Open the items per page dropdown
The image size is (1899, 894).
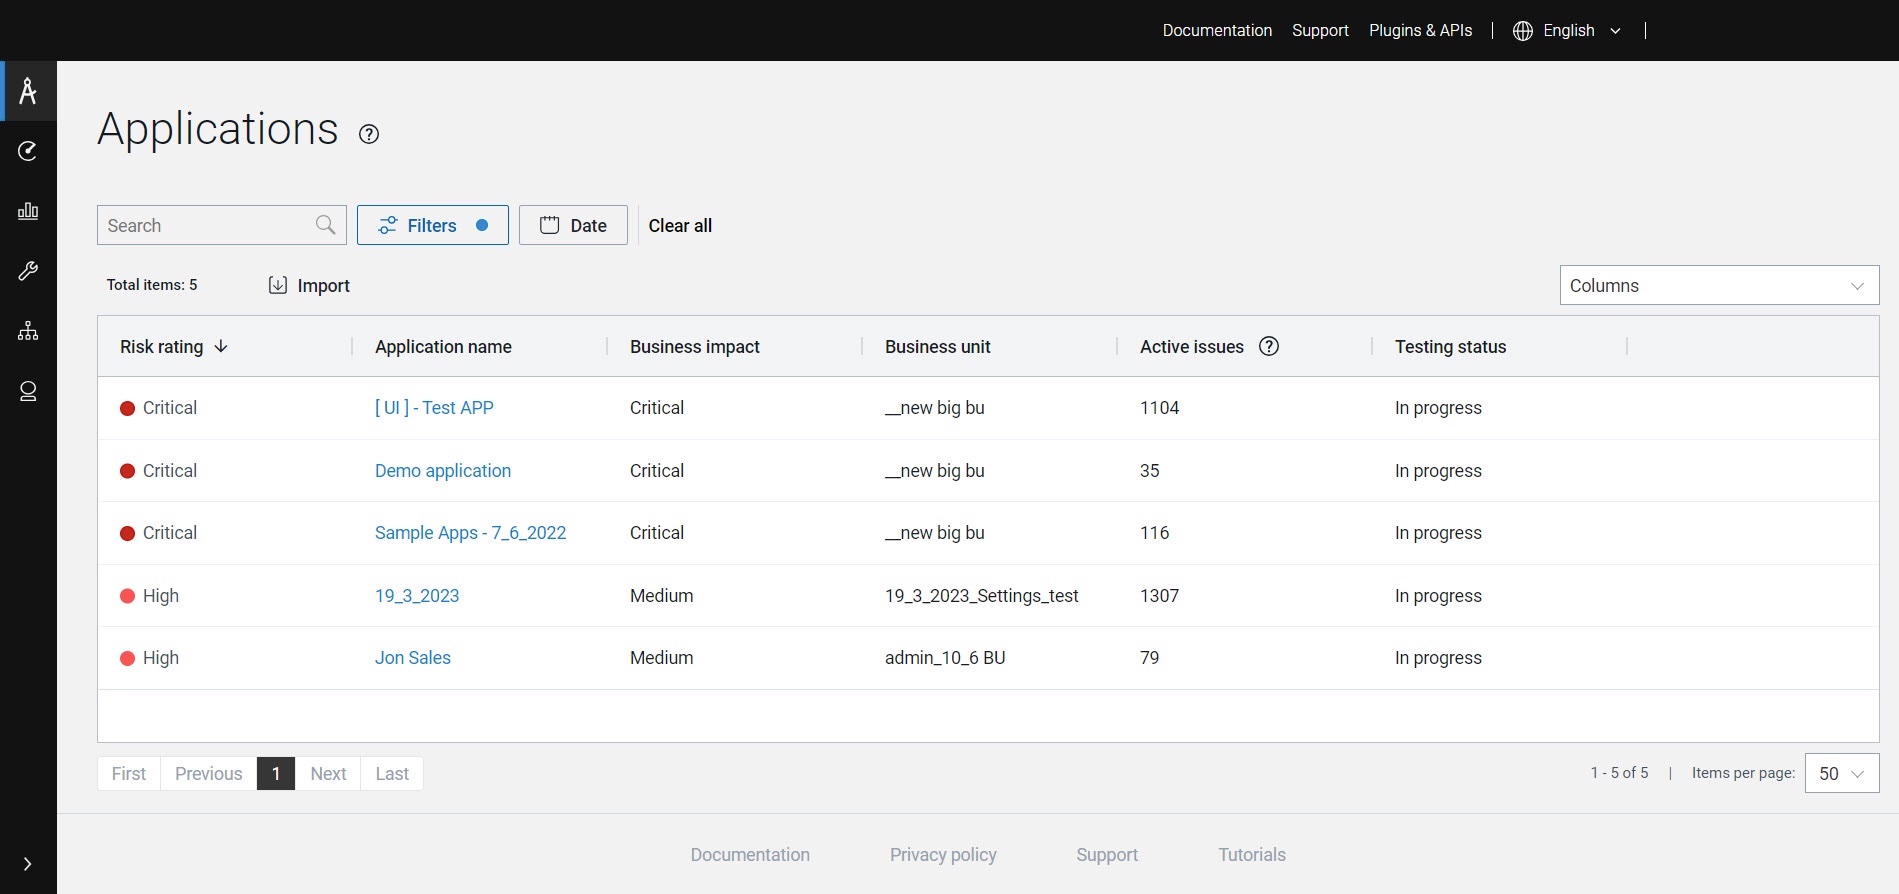click(x=1841, y=774)
